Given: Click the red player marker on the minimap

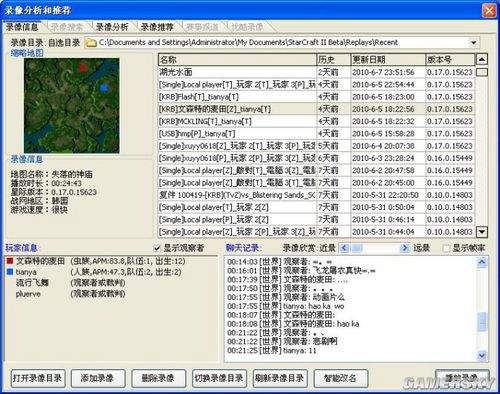Looking at the screenshot, I should coord(83,68).
